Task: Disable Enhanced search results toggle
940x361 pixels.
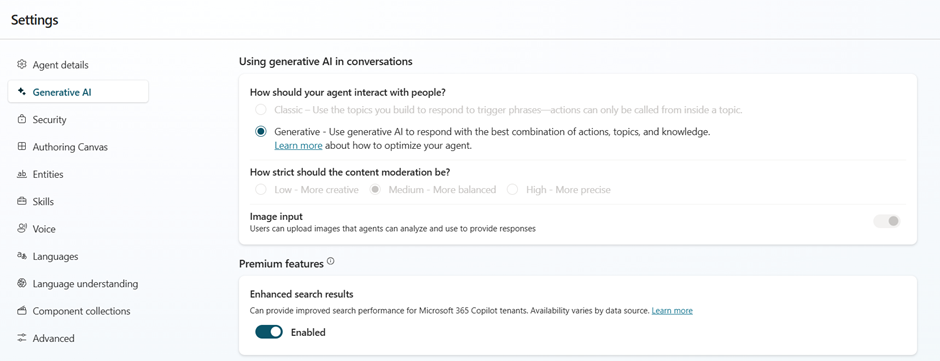Action: click(269, 332)
